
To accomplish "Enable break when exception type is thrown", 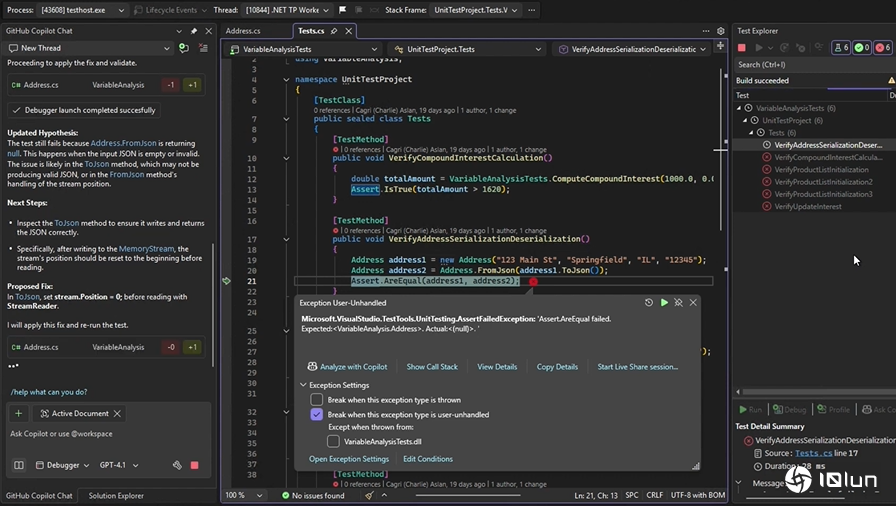I will click(317, 400).
